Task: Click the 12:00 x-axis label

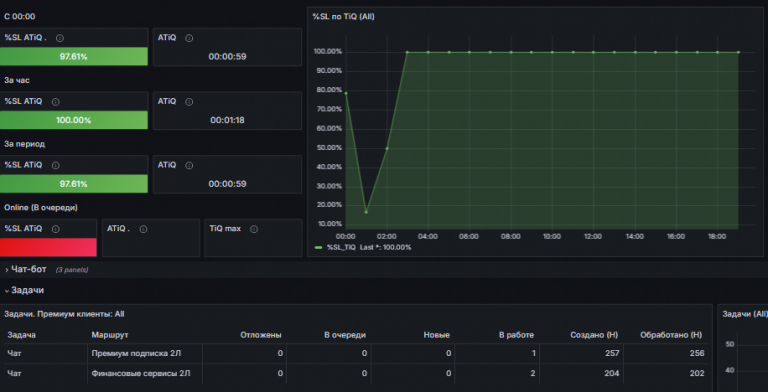Action: pyautogui.click(x=593, y=237)
